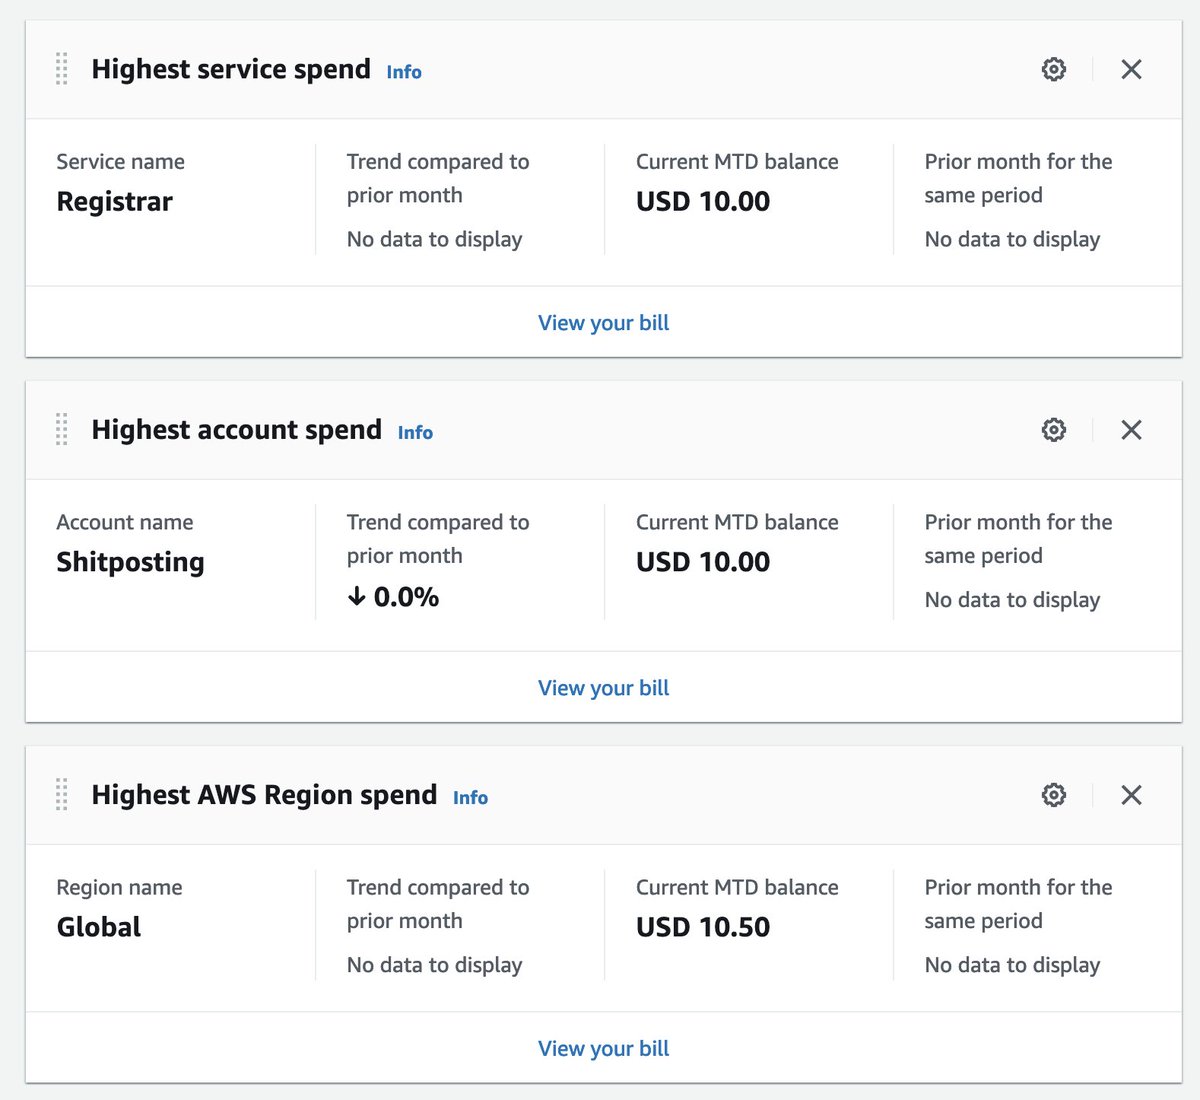Open settings gear for Highest service spend

(1054, 69)
